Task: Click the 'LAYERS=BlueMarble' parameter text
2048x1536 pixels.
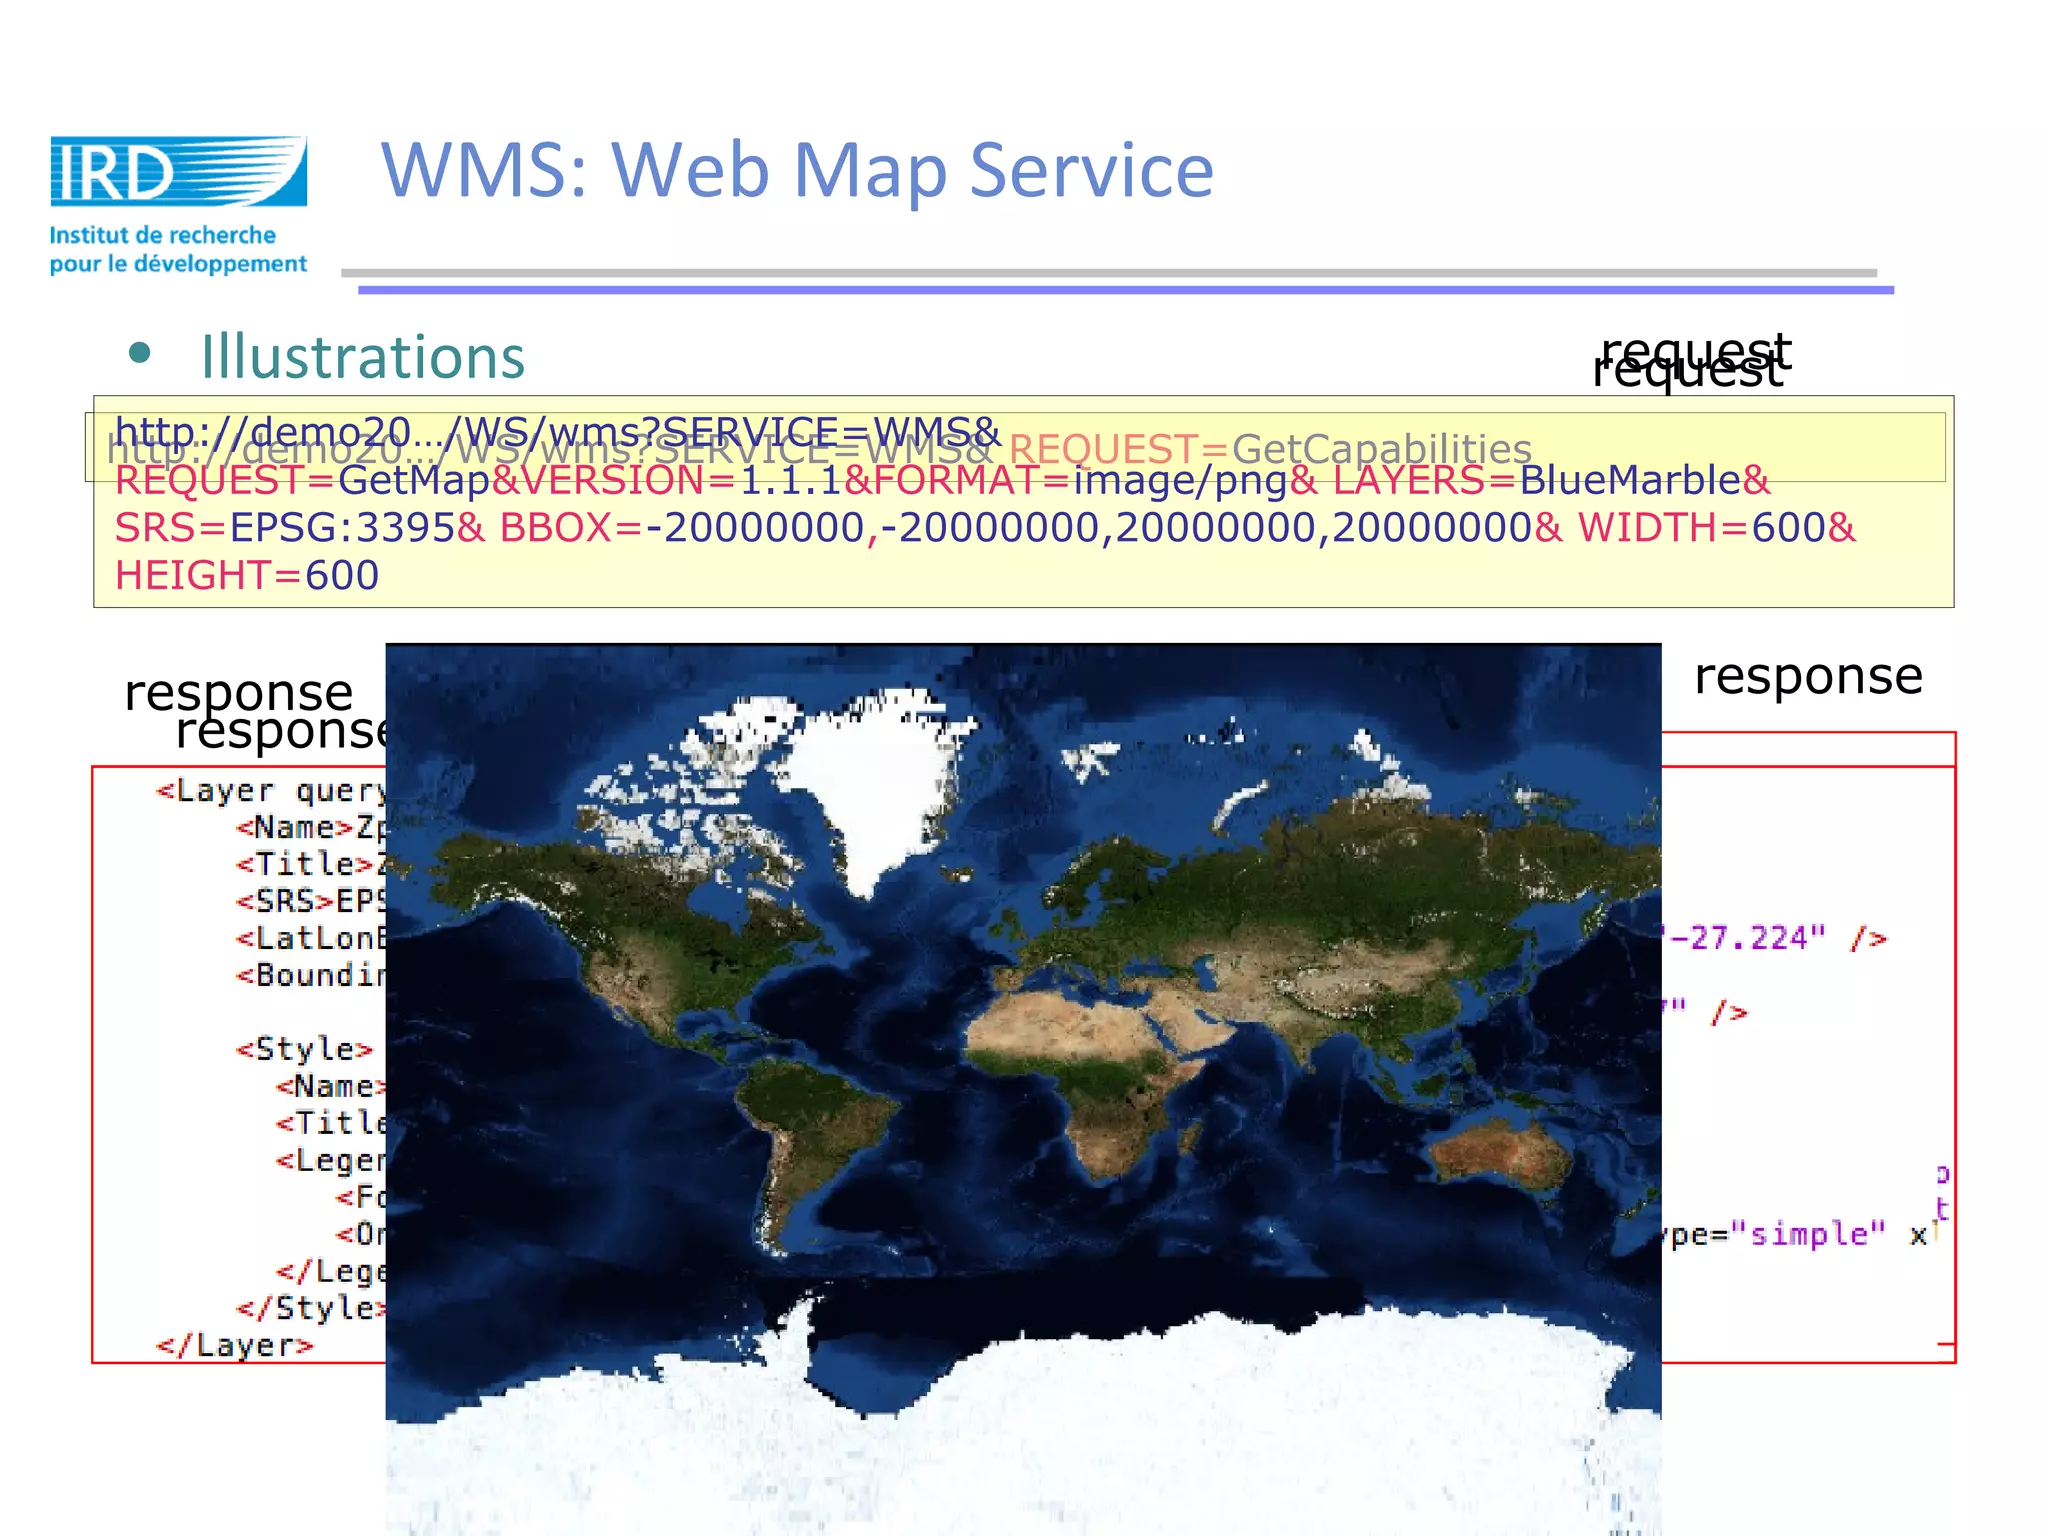Action: (1537, 480)
